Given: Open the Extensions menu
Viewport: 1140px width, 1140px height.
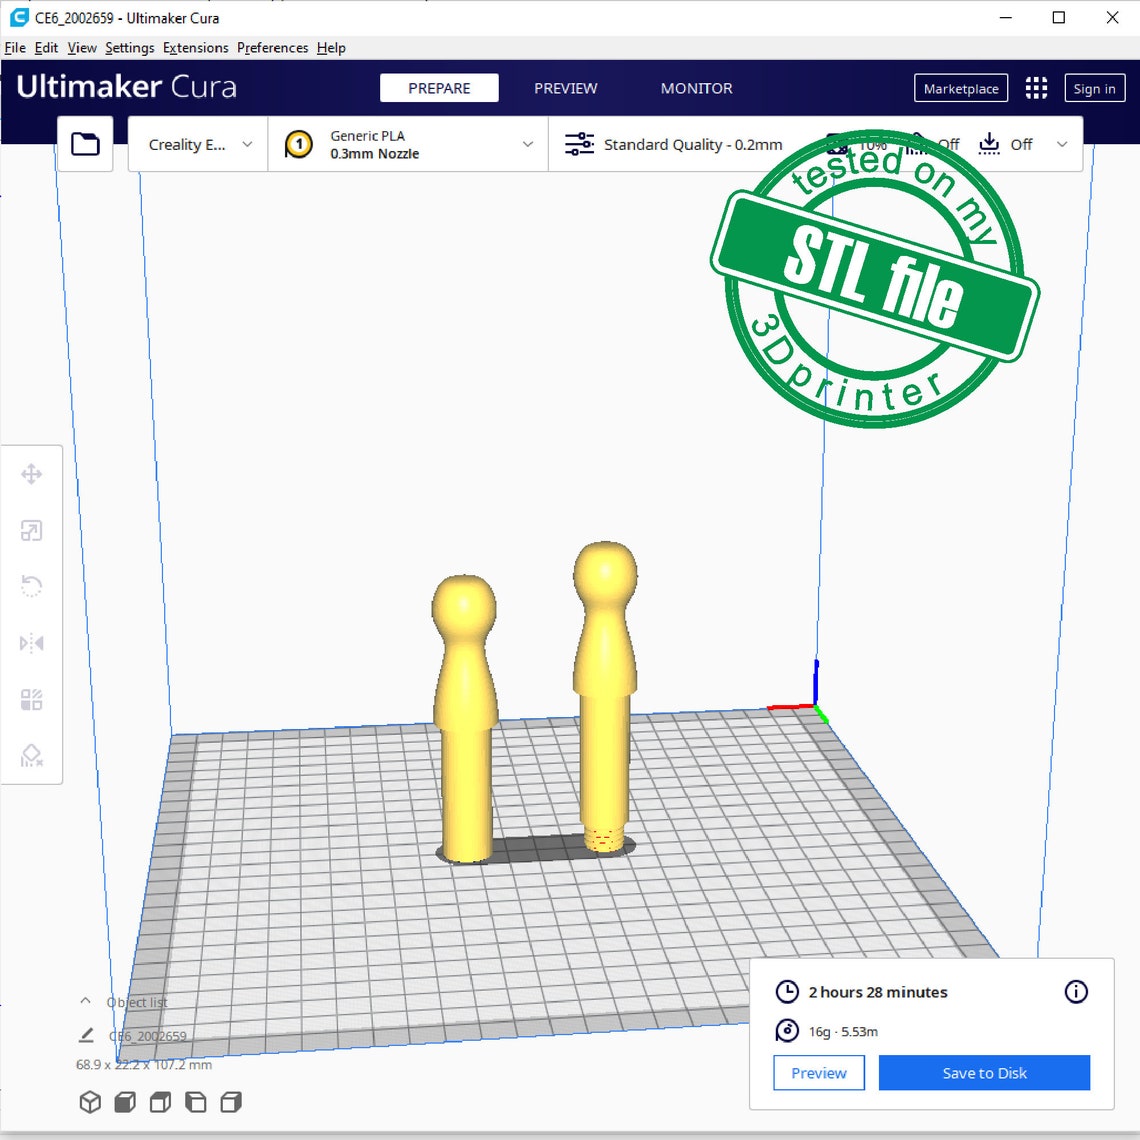Looking at the screenshot, I should (x=195, y=47).
